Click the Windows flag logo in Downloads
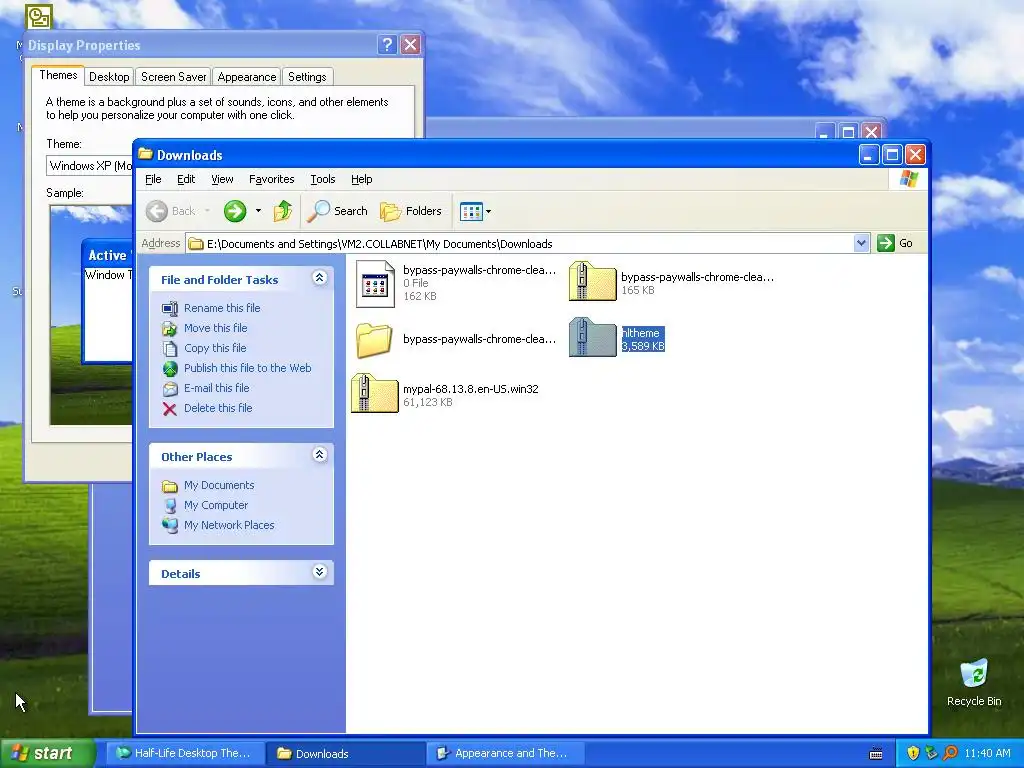The image size is (1024, 768). coord(908,179)
